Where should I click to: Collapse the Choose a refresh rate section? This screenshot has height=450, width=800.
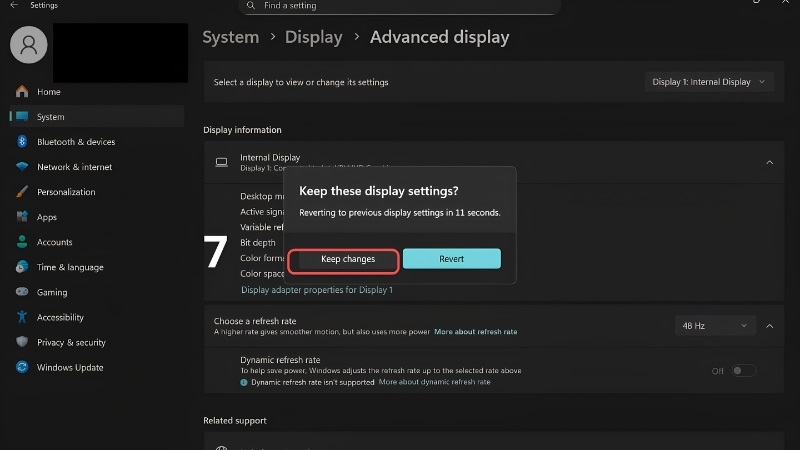coord(769,326)
